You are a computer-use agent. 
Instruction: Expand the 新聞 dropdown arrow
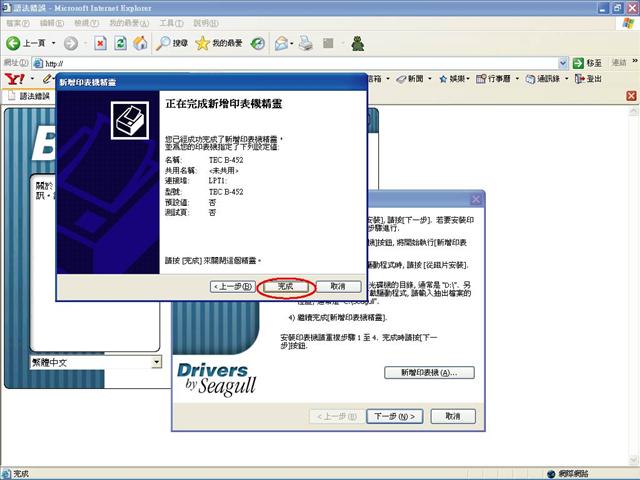pos(430,79)
